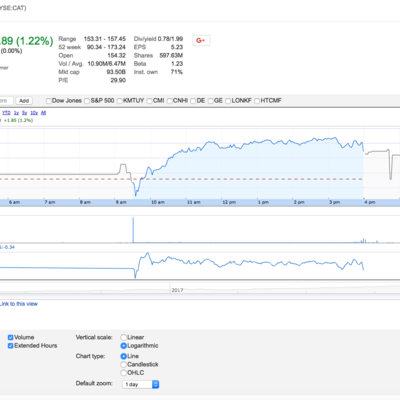Check the DE comparison box
The image size is (400, 400).
[193, 101]
